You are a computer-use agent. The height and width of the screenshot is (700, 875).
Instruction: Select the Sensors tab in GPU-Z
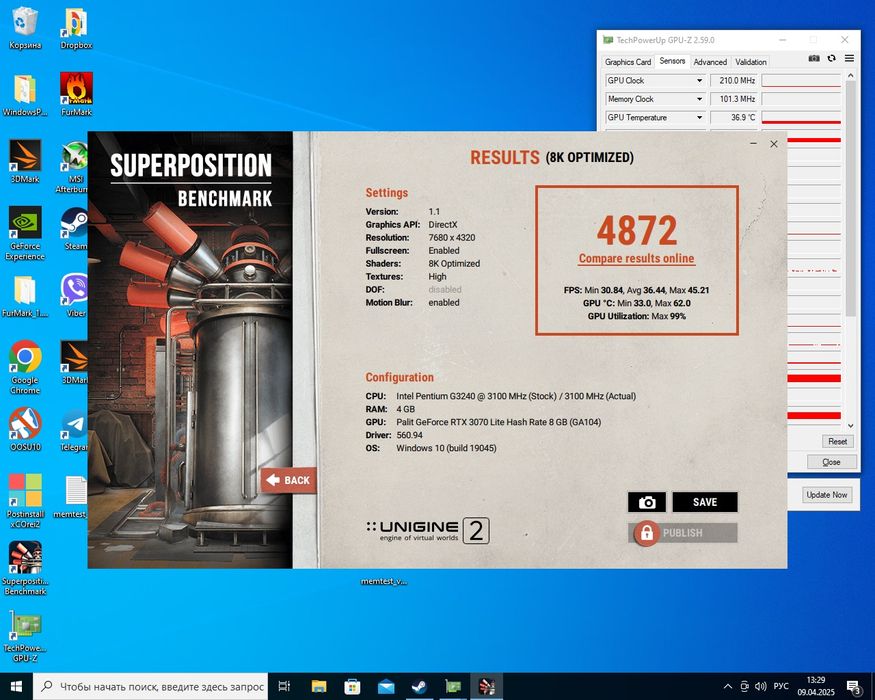click(672, 61)
